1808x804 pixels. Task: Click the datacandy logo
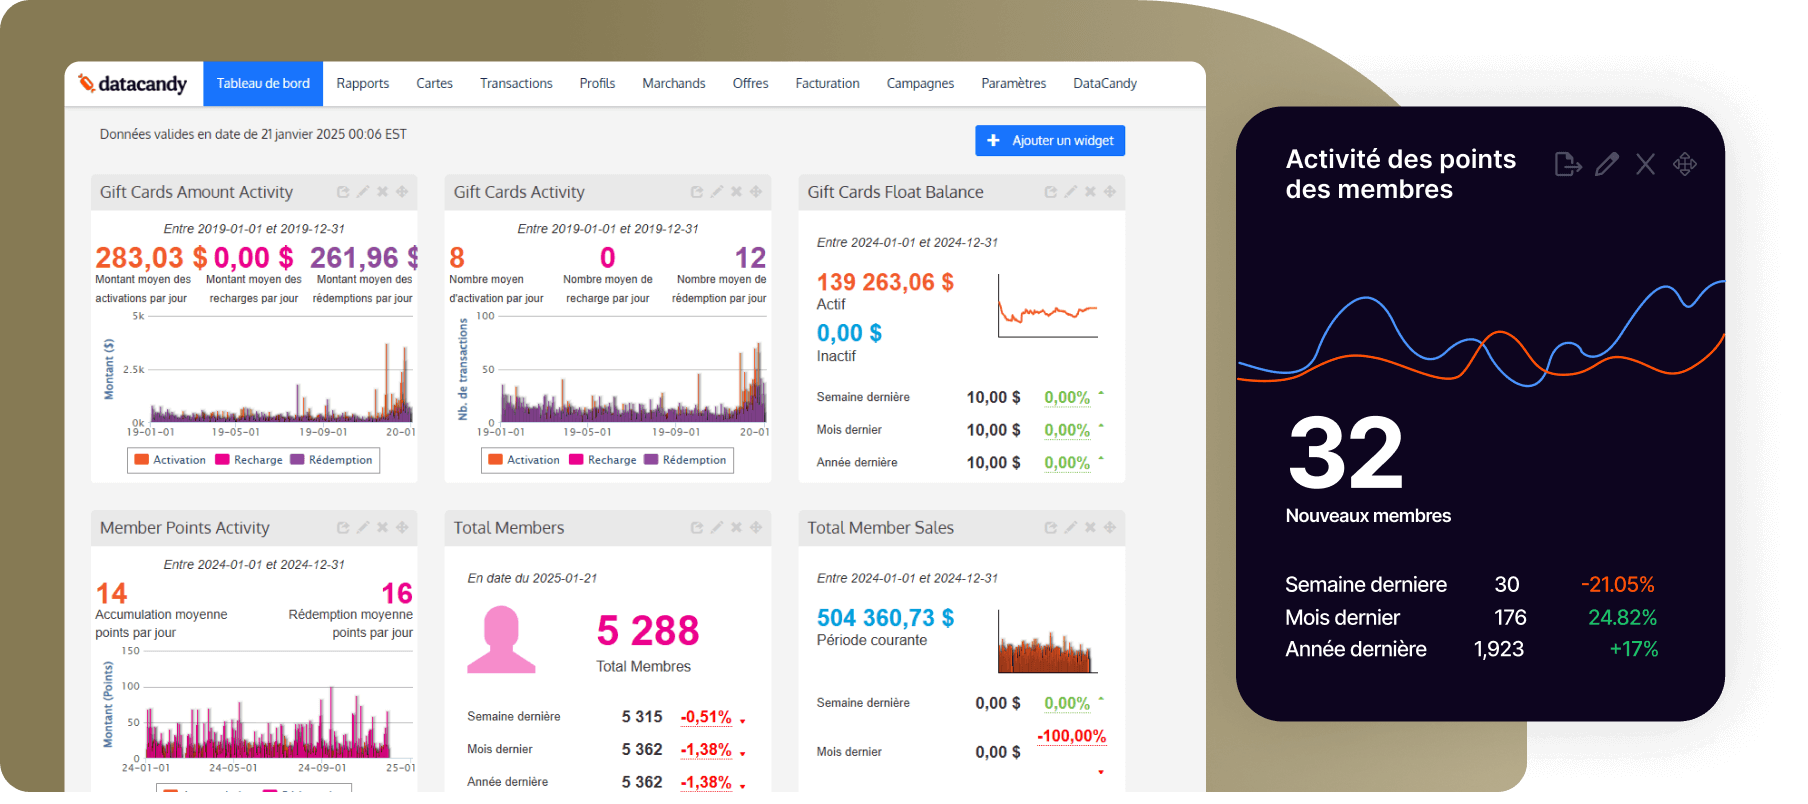[x=133, y=84]
